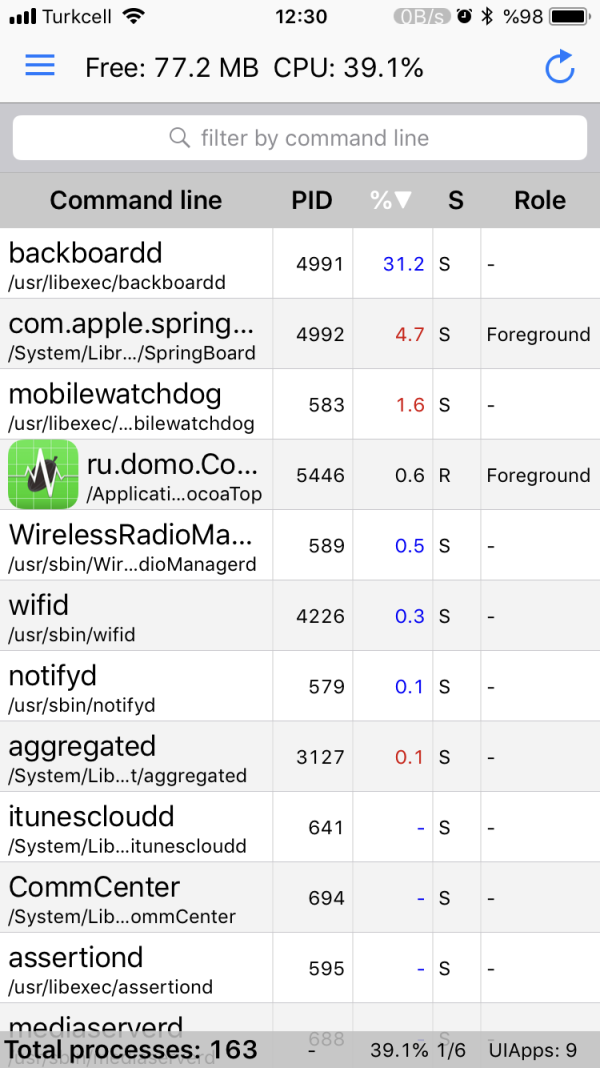Tap the Bluetooth status icon
The width and height of the screenshot is (600, 1068).
pos(487,17)
